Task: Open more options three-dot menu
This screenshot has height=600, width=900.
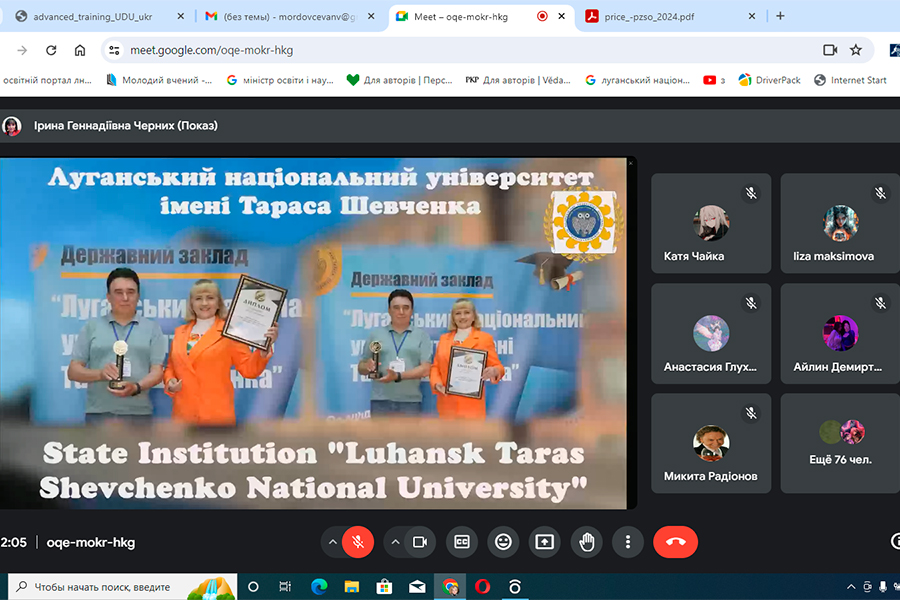Action: pyautogui.click(x=628, y=542)
